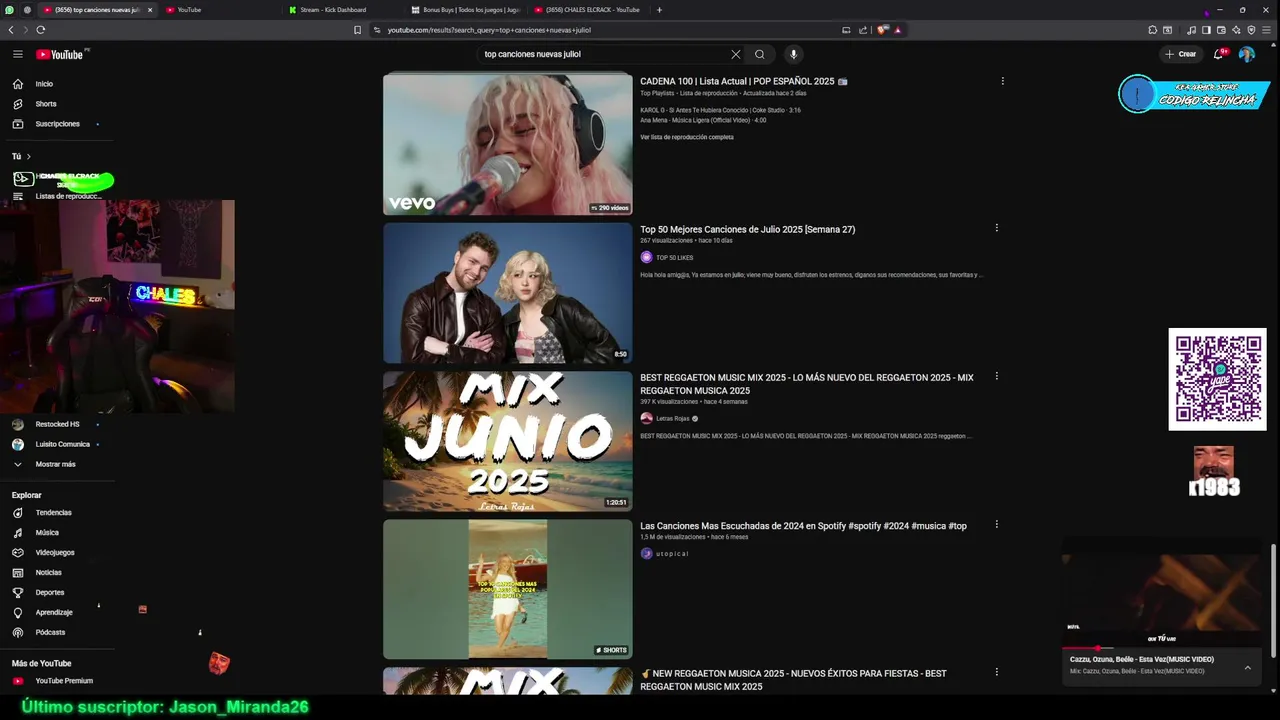Clear the search query with the X icon

[x=736, y=54]
